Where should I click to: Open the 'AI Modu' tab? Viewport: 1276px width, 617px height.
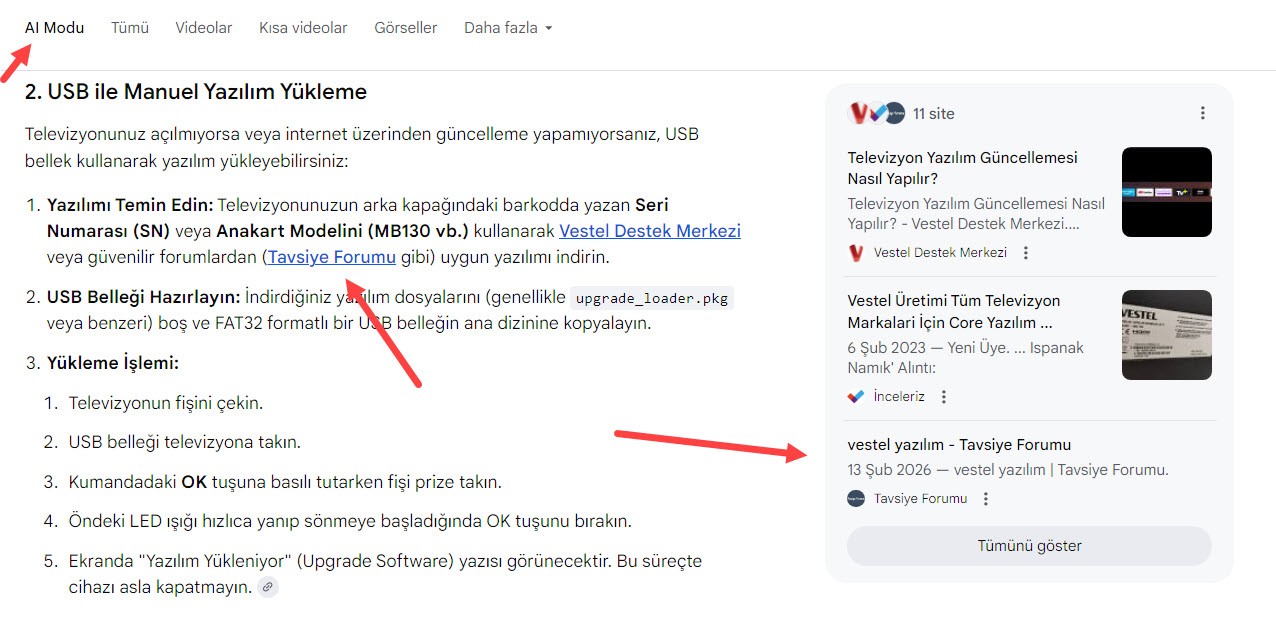tap(54, 28)
